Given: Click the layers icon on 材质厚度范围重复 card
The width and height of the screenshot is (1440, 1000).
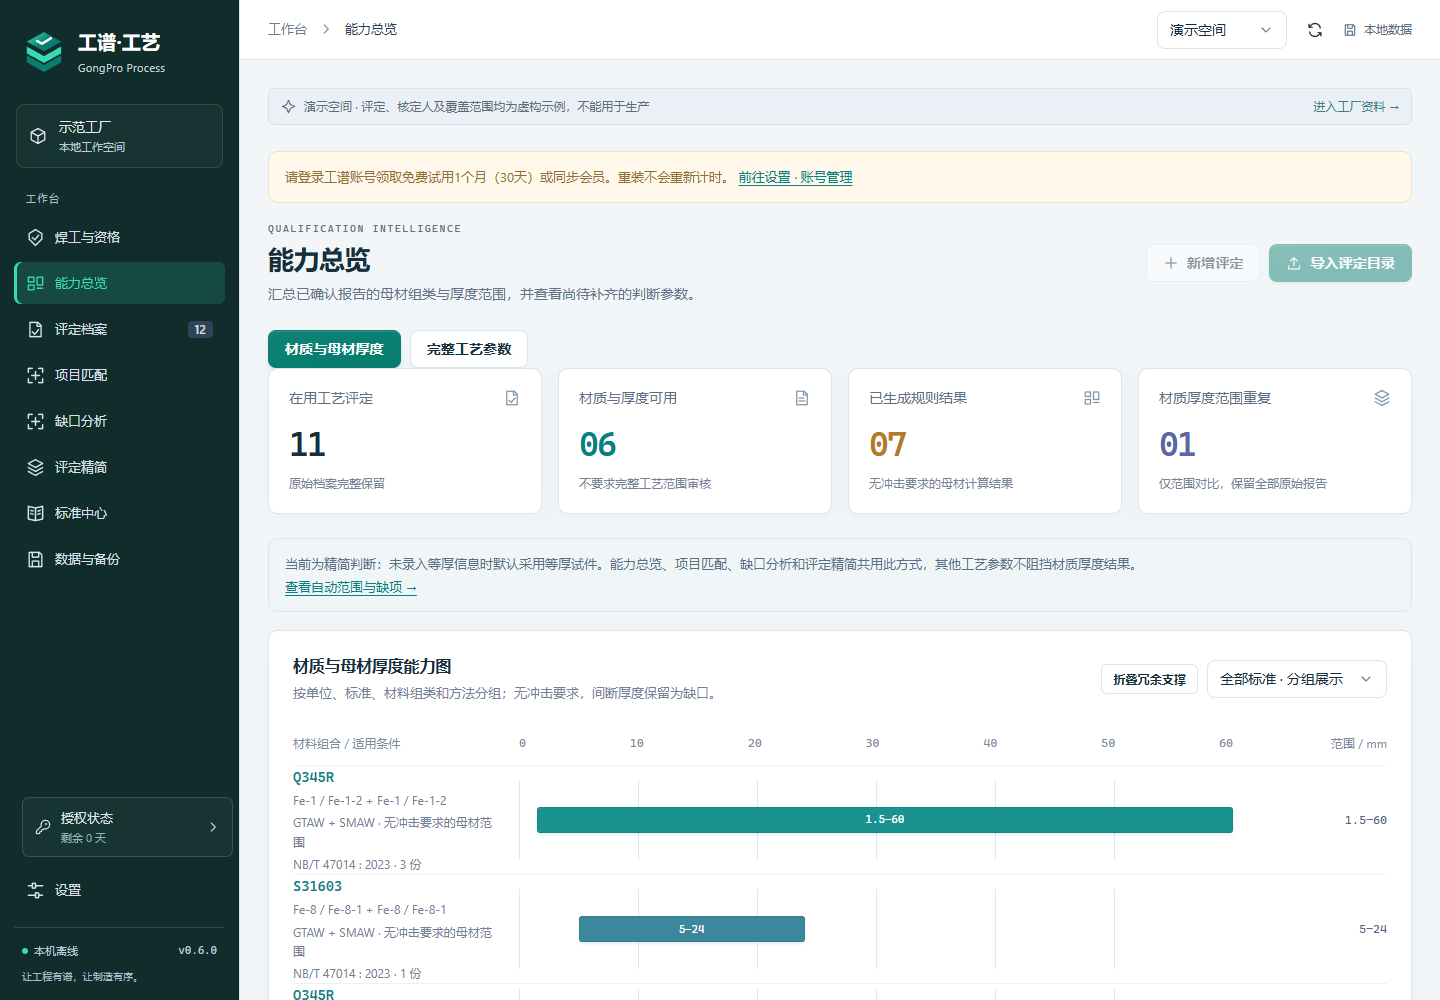Looking at the screenshot, I should pos(1382,398).
